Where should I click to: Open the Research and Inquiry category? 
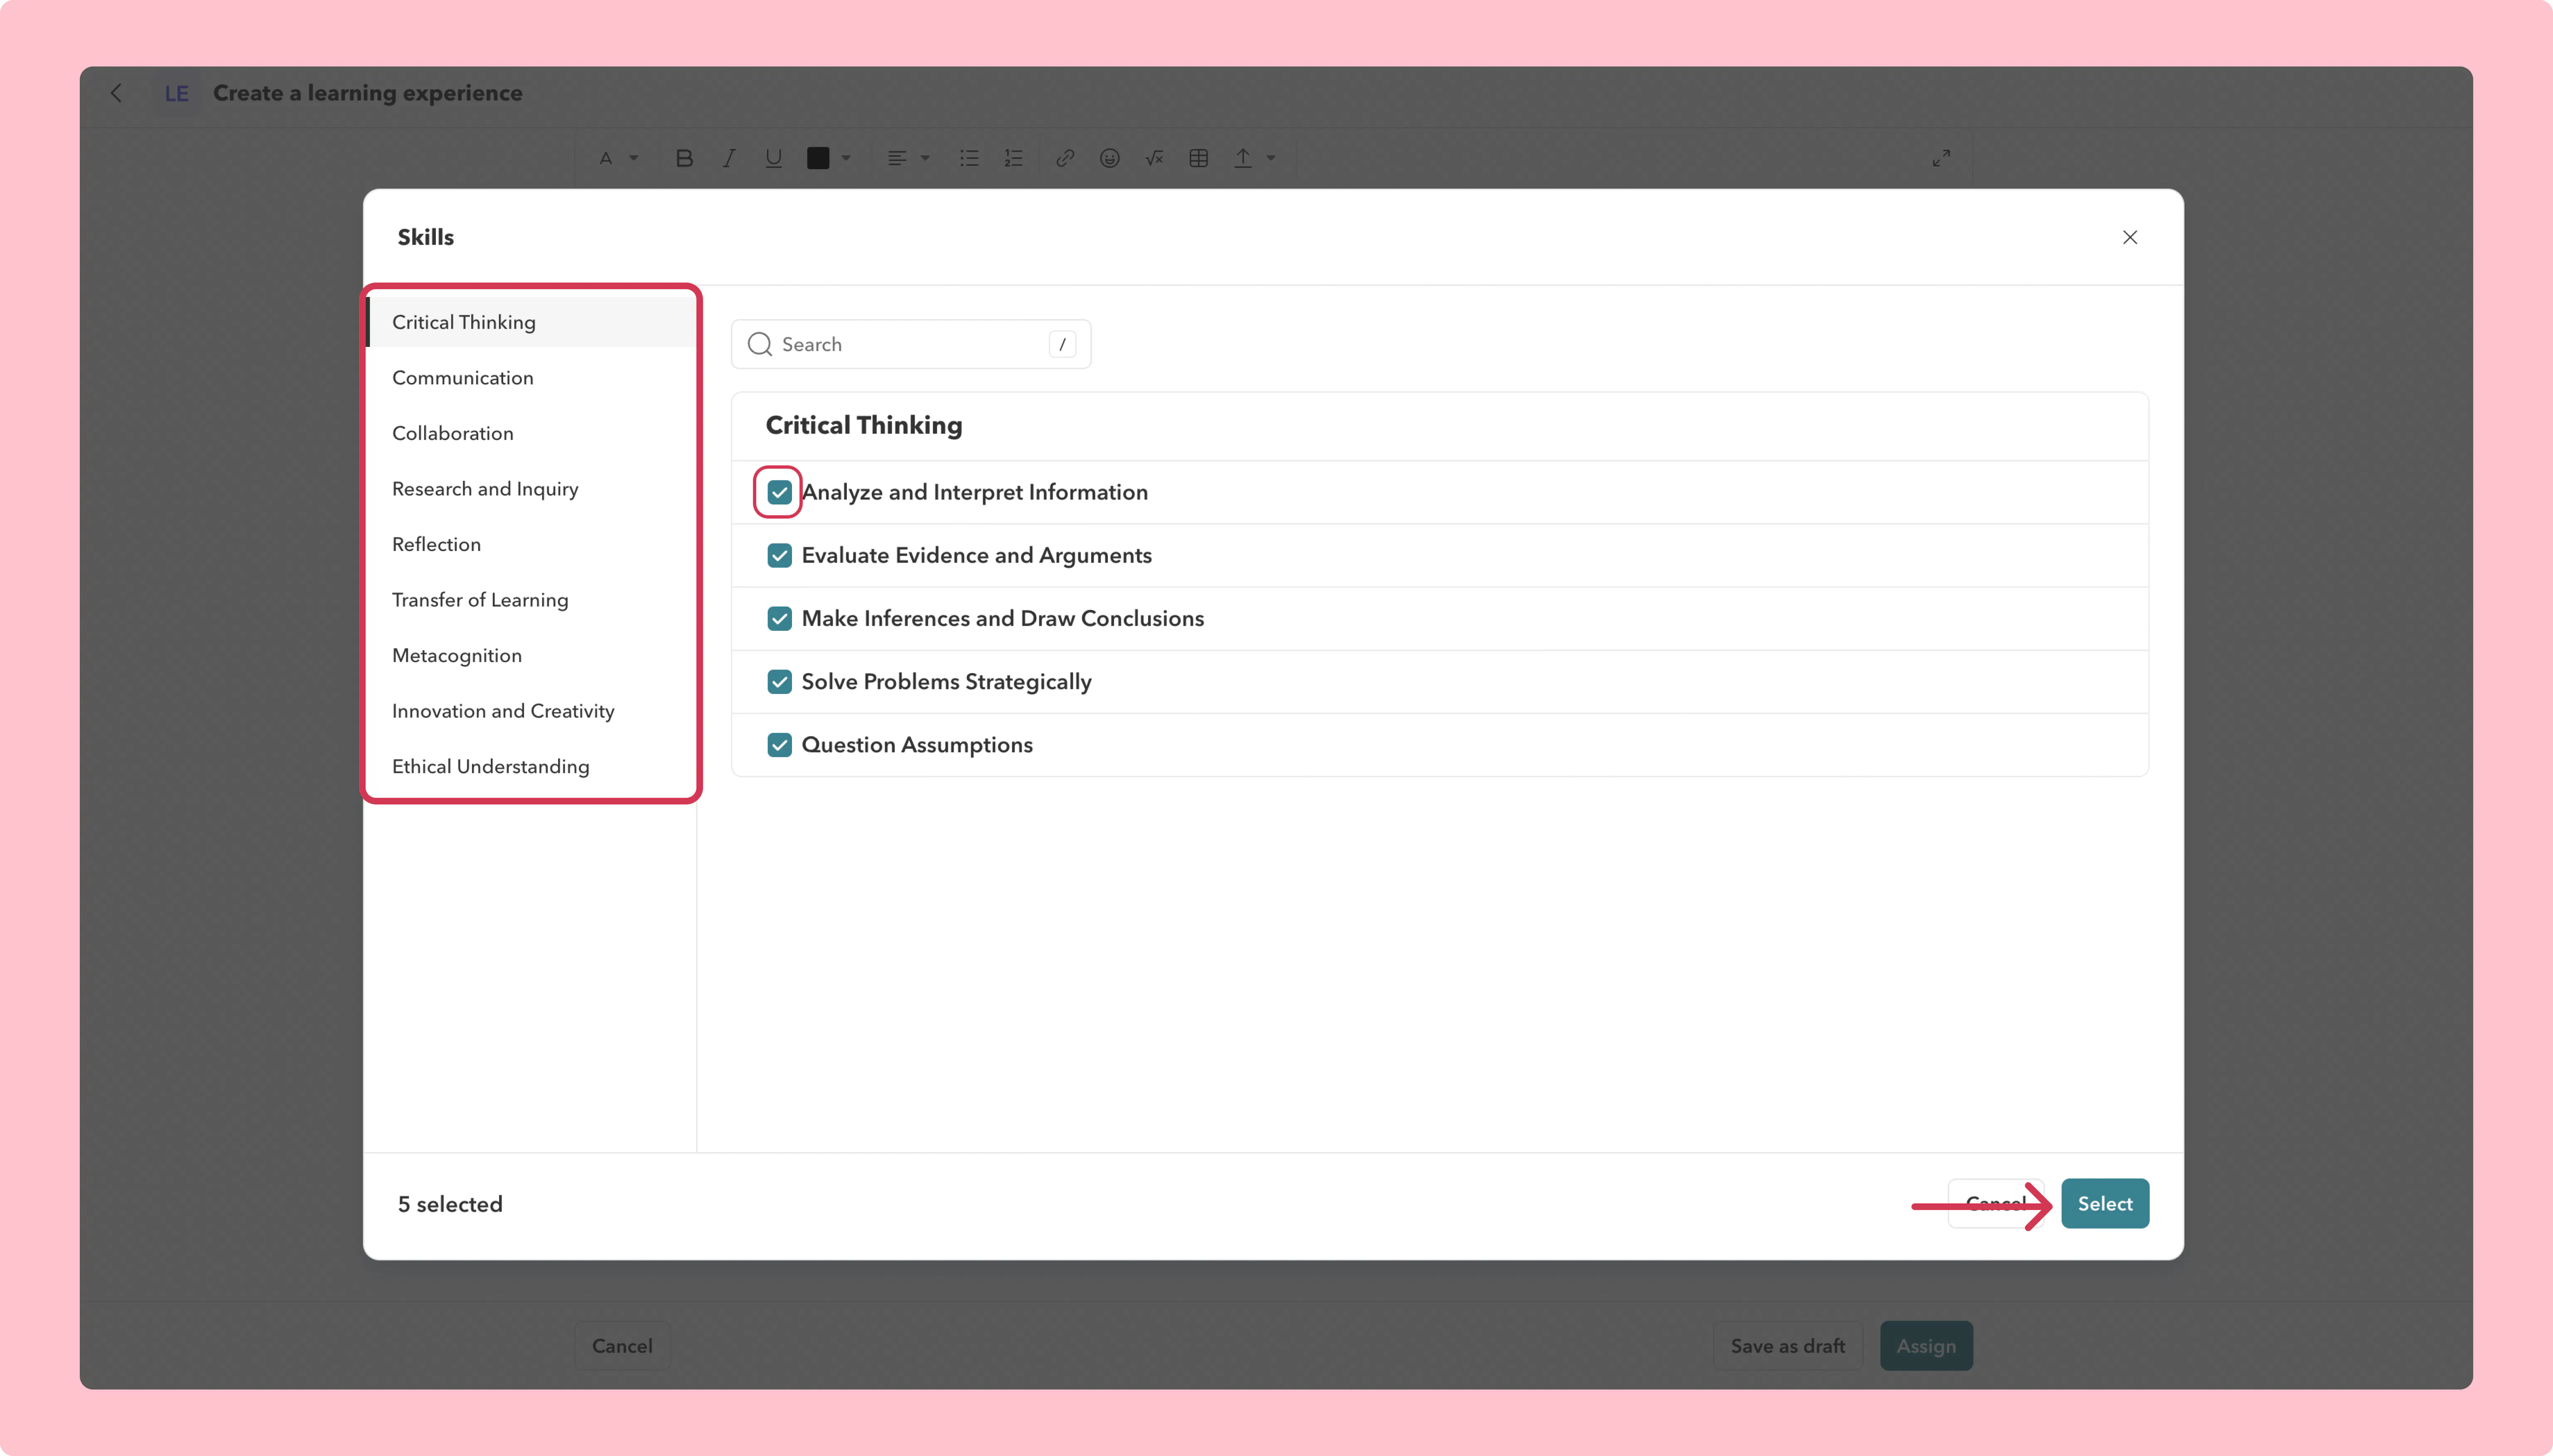click(531, 489)
